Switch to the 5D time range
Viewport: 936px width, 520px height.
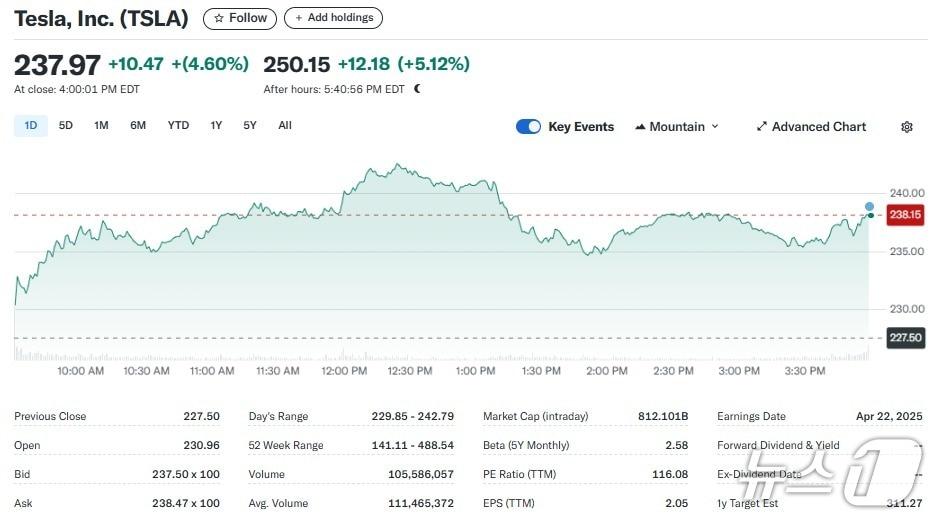pos(66,126)
